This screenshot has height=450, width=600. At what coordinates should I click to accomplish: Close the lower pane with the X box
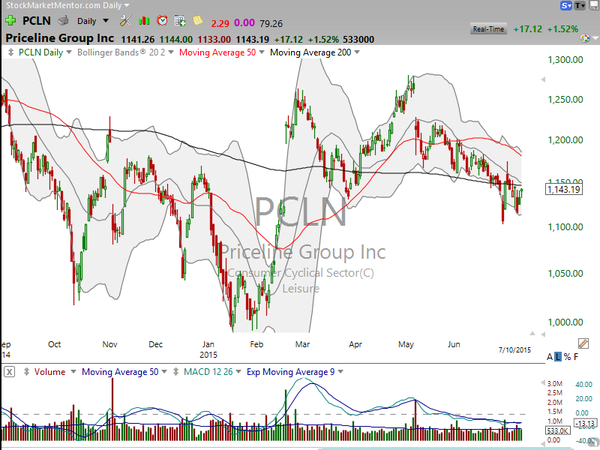point(10,372)
